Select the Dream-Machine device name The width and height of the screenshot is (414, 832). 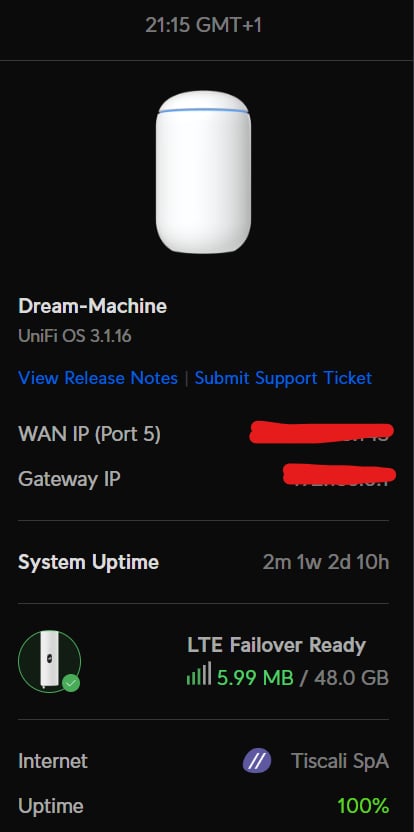point(92,306)
